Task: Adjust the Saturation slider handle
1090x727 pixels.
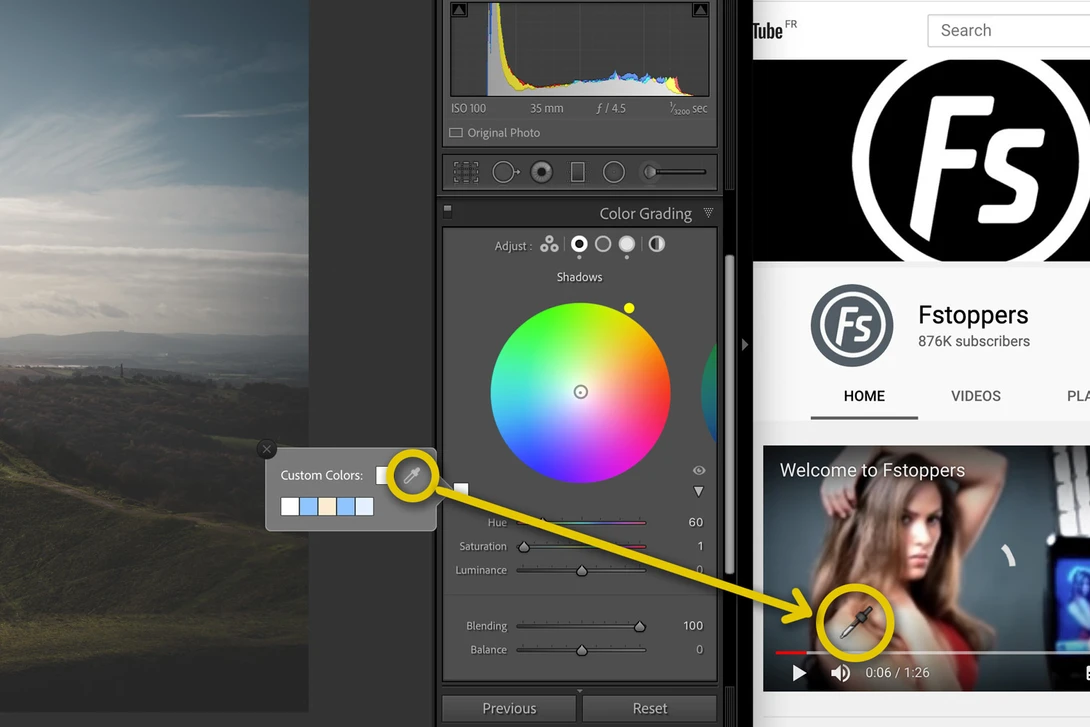Action: (524, 547)
